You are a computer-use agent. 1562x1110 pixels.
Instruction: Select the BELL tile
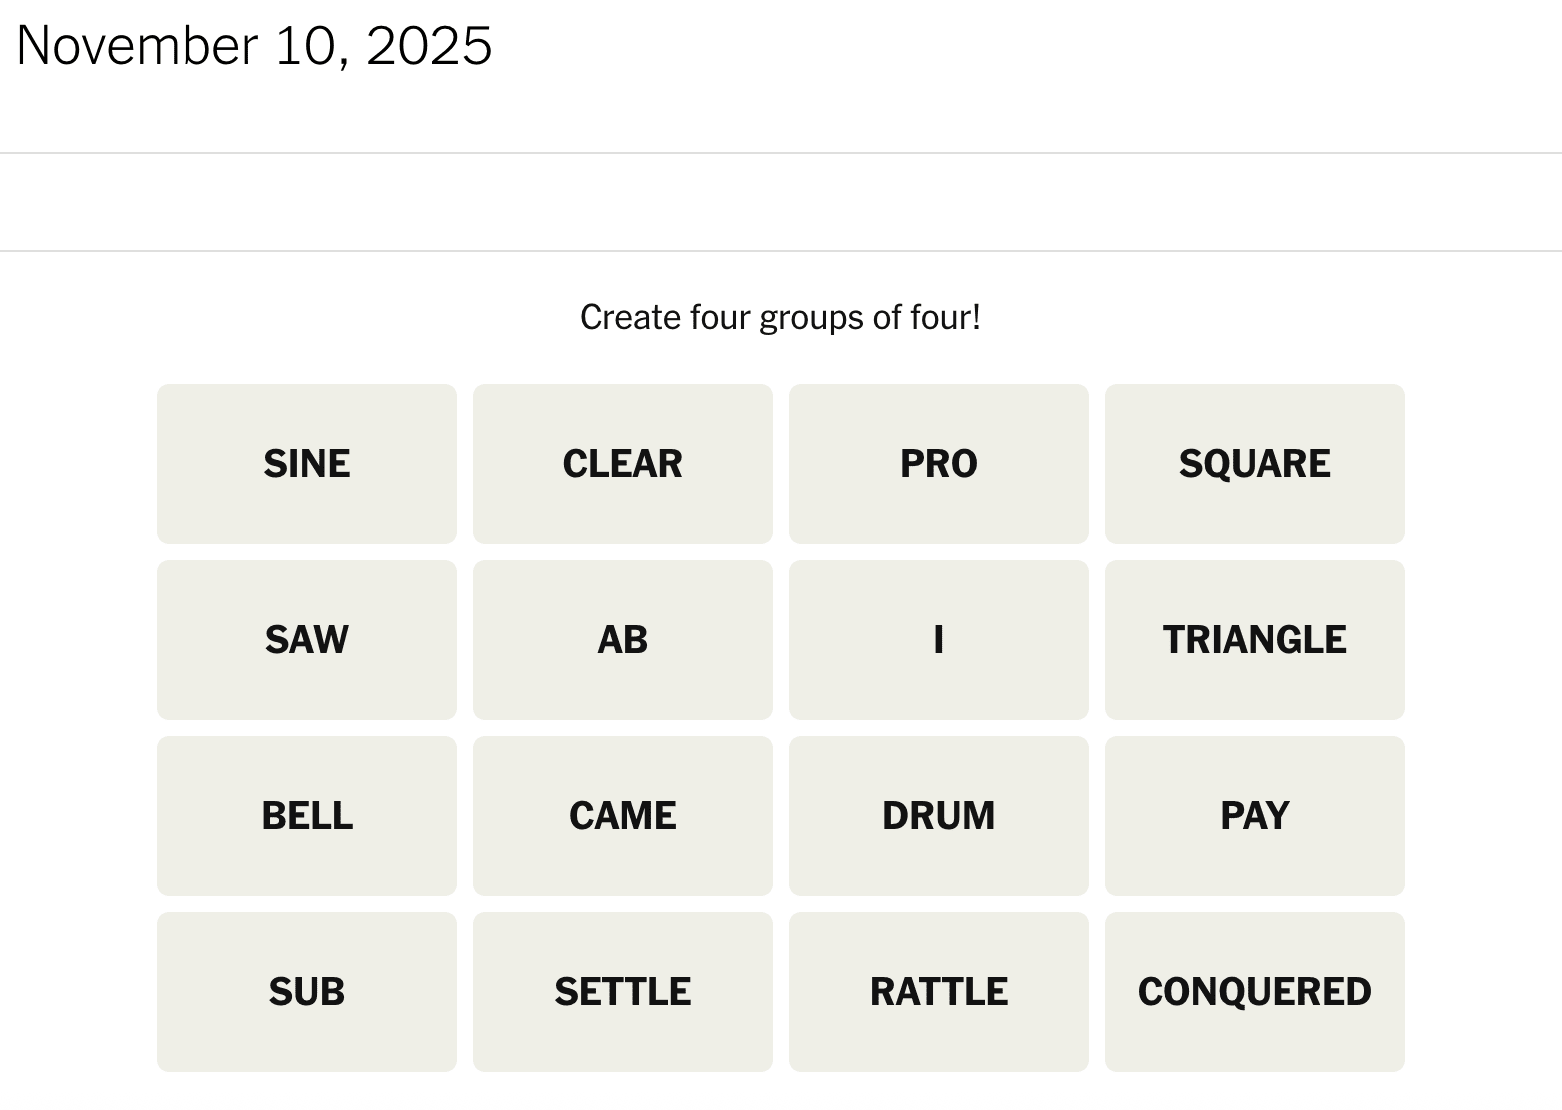click(x=306, y=816)
